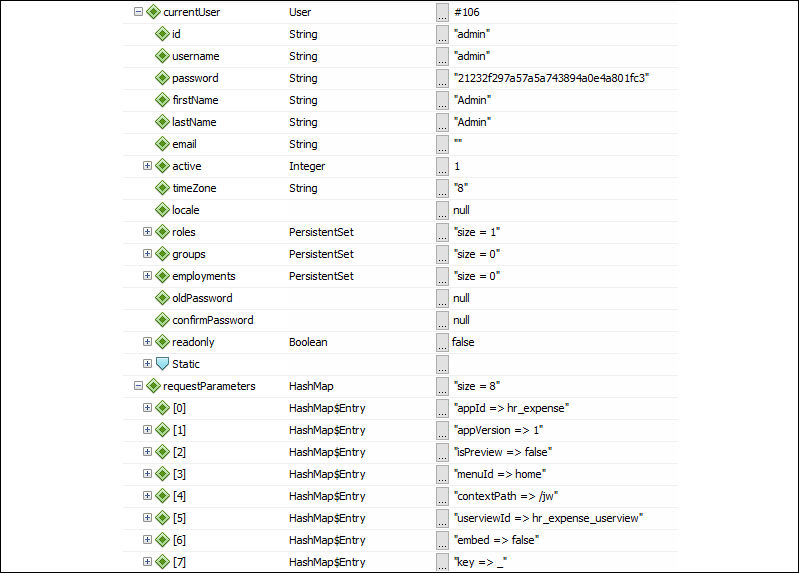
Task: Click the entry icon for item [3]
Action: pyautogui.click(x=163, y=474)
